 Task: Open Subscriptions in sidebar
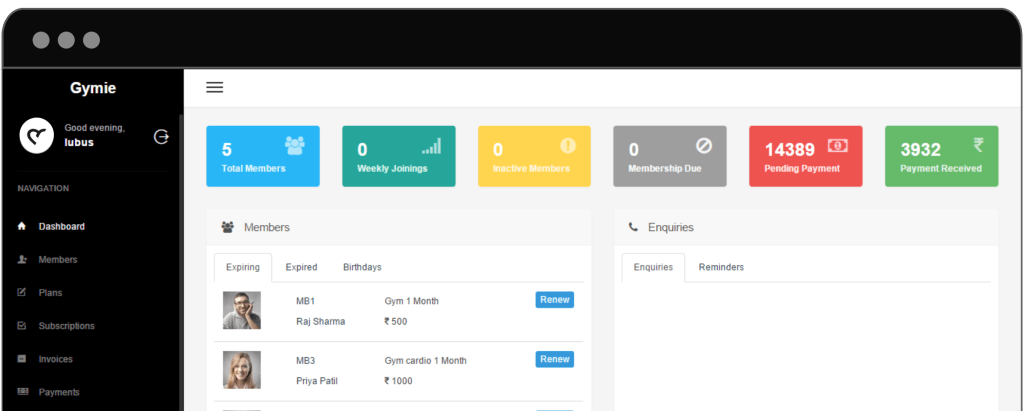pyautogui.click(x=67, y=326)
